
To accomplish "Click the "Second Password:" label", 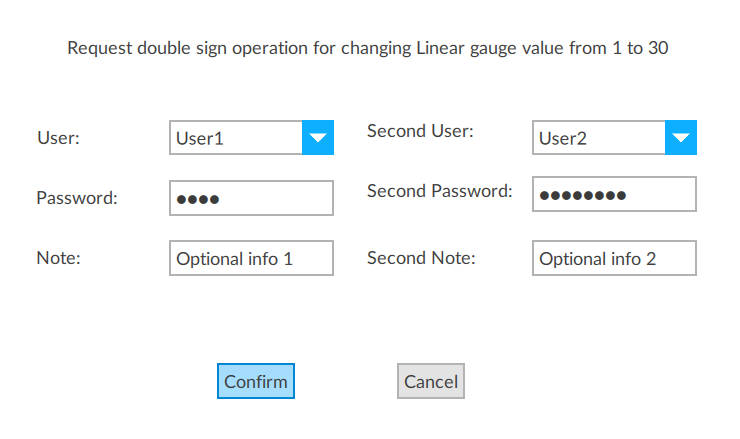I will click(x=439, y=191).
